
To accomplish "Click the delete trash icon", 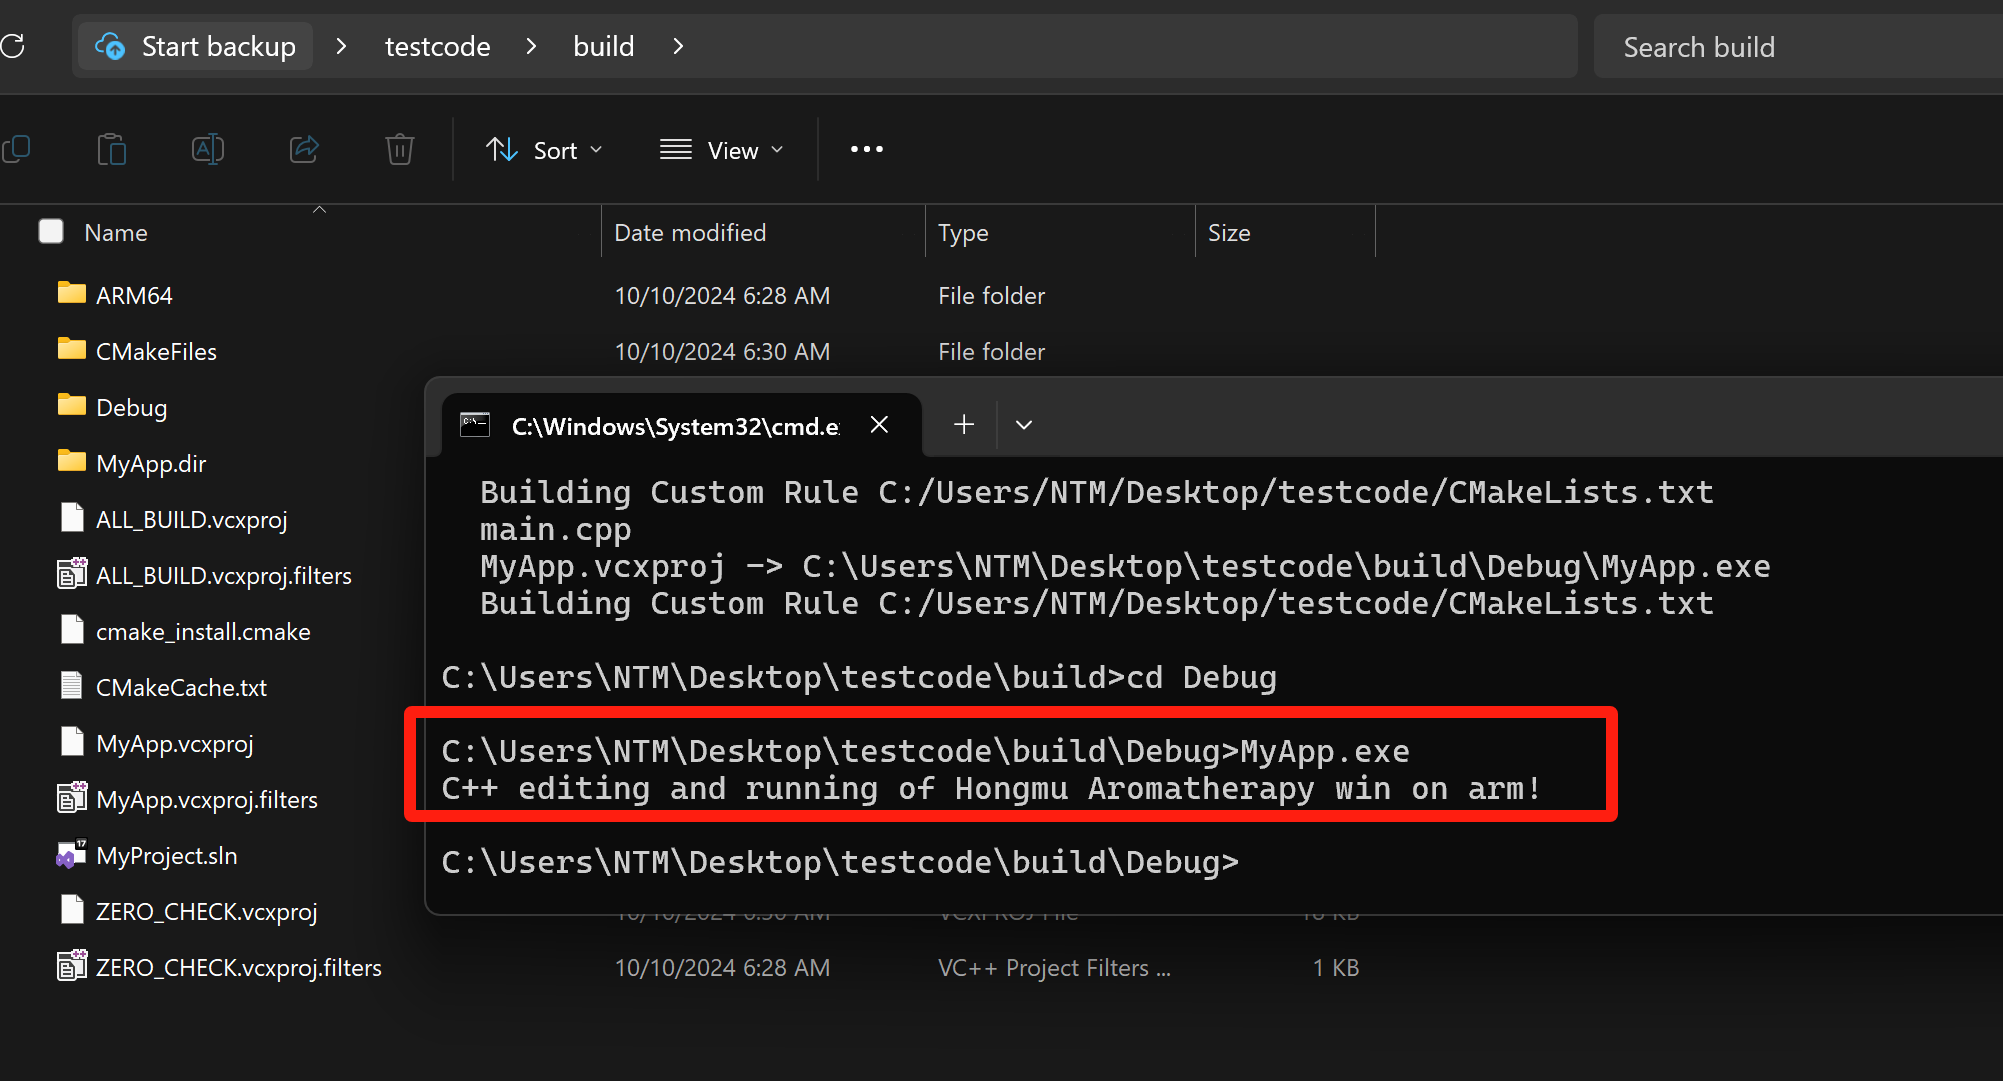I will [399, 150].
